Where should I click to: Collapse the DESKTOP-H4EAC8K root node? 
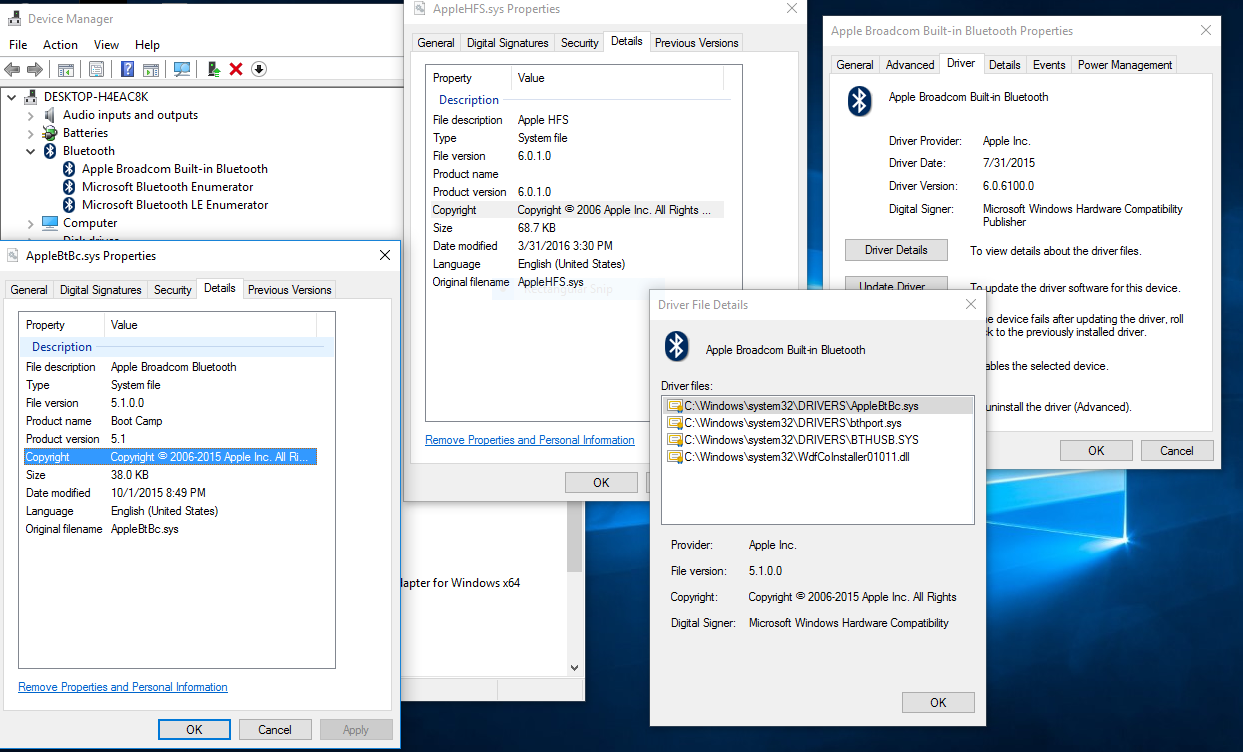click(x=12, y=97)
